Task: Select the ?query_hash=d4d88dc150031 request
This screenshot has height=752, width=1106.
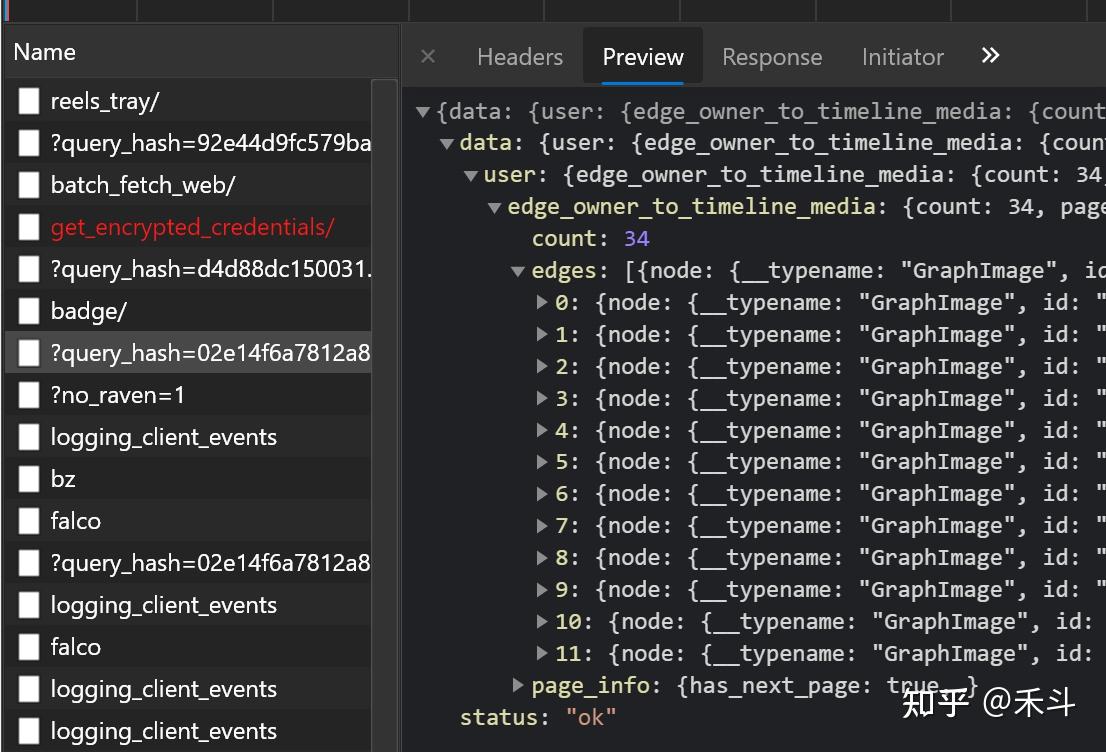Action: click(188, 269)
